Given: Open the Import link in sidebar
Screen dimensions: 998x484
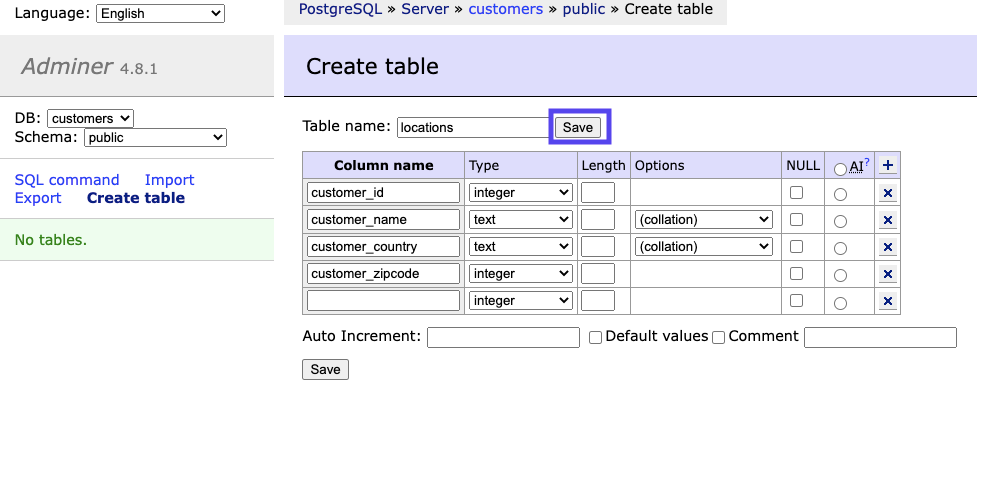Looking at the screenshot, I should coord(169,180).
